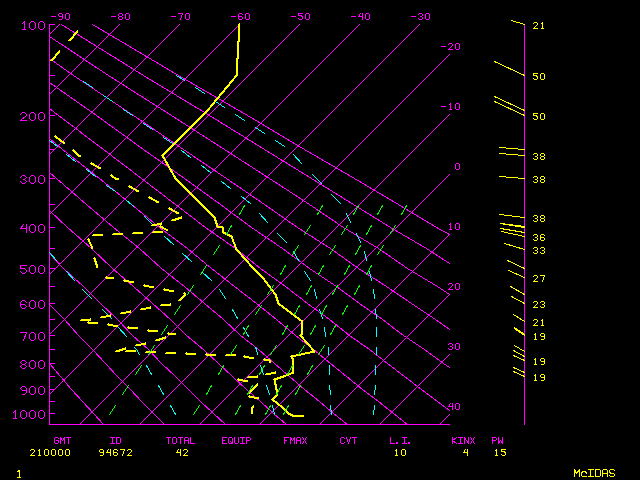
Task: Click the wind speed label 27
Action: pyautogui.click(x=538, y=279)
